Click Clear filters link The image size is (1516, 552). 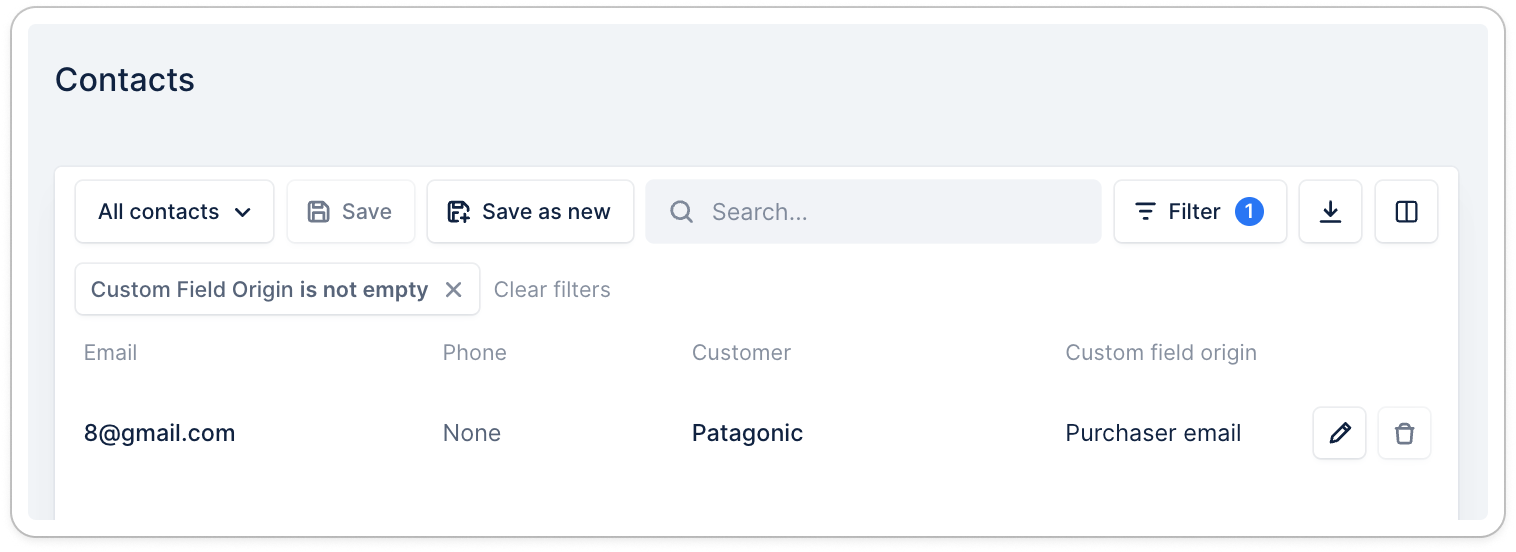pos(552,290)
